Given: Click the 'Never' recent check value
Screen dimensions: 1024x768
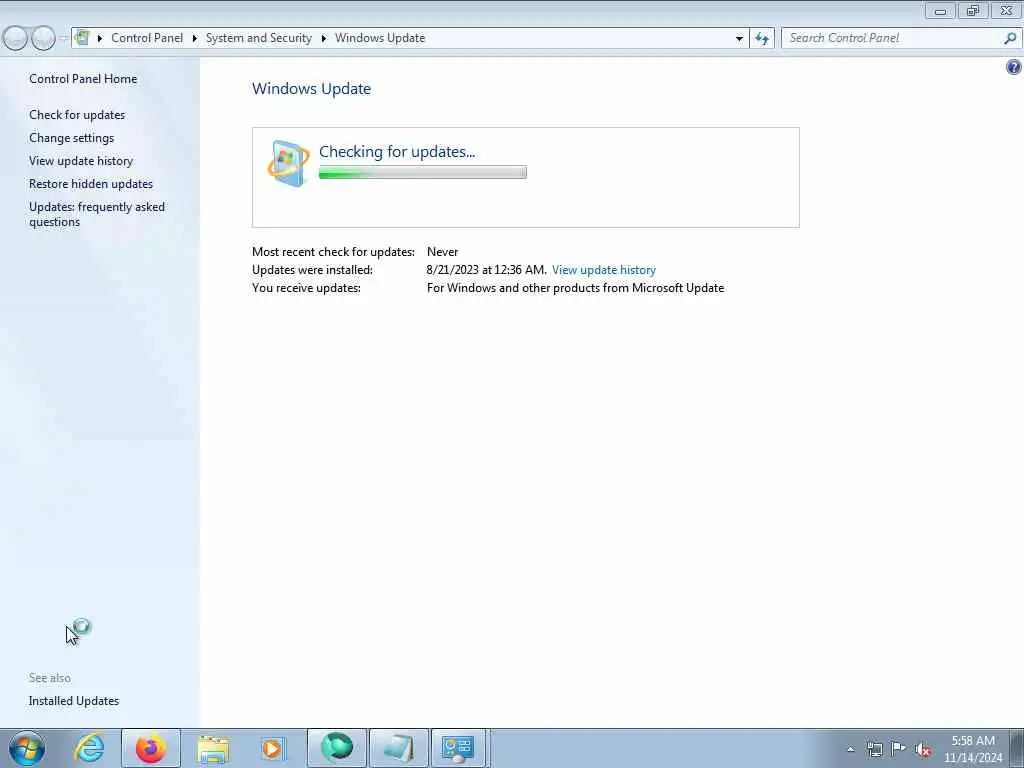Looking at the screenshot, I should (443, 252).
